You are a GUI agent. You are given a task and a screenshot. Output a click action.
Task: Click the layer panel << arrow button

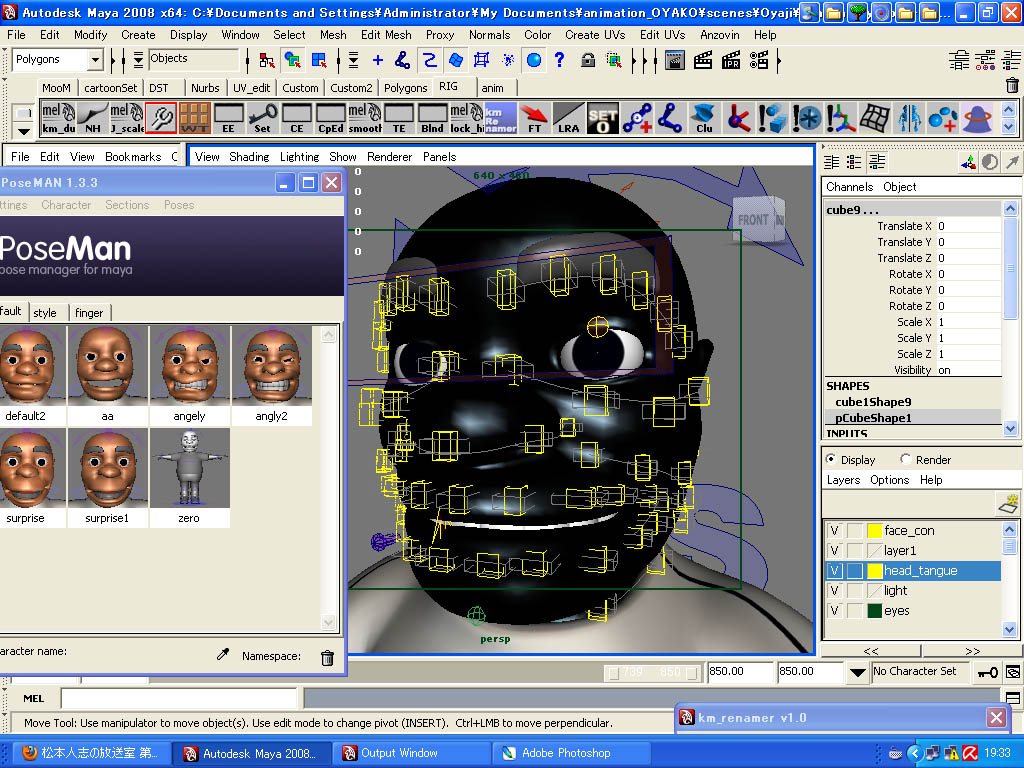pyautogui.click(x=871, y=651)
